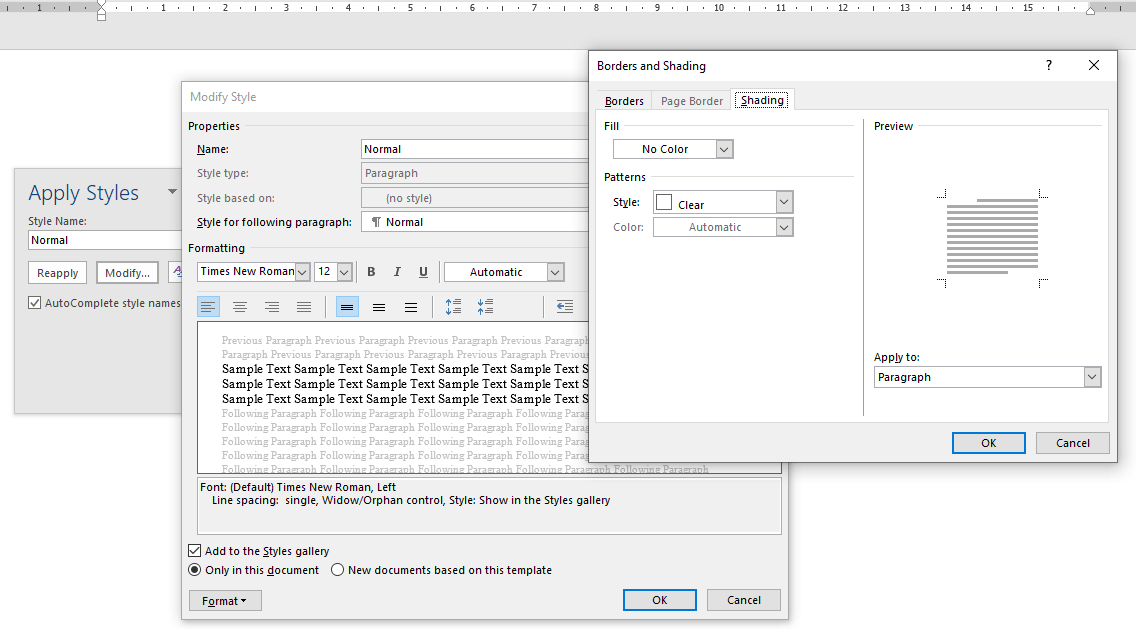Select Only in this document radio button

pyautogui.click(x=194, y=570)
